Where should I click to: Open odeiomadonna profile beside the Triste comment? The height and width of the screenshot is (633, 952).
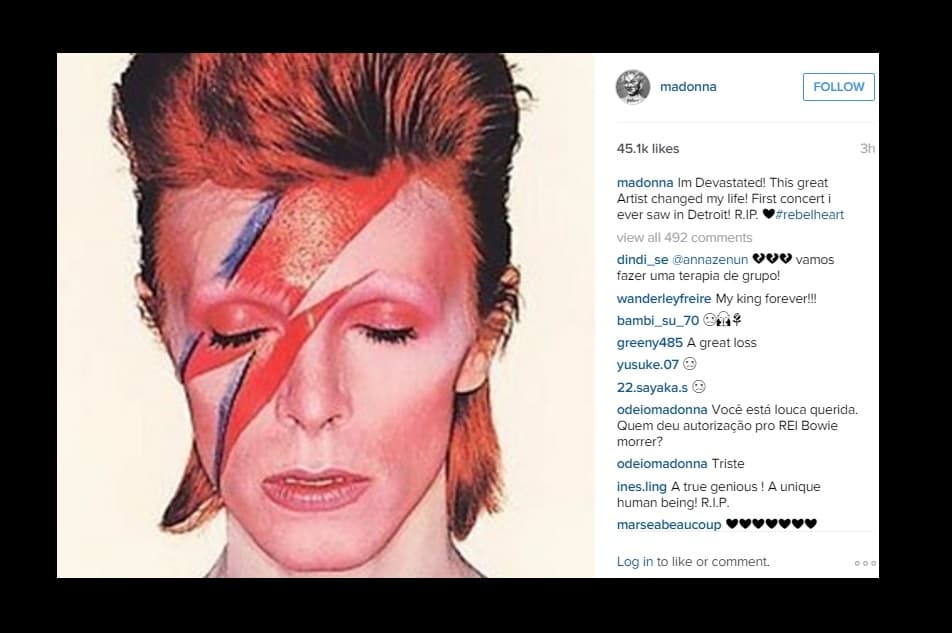coord(662,464)
